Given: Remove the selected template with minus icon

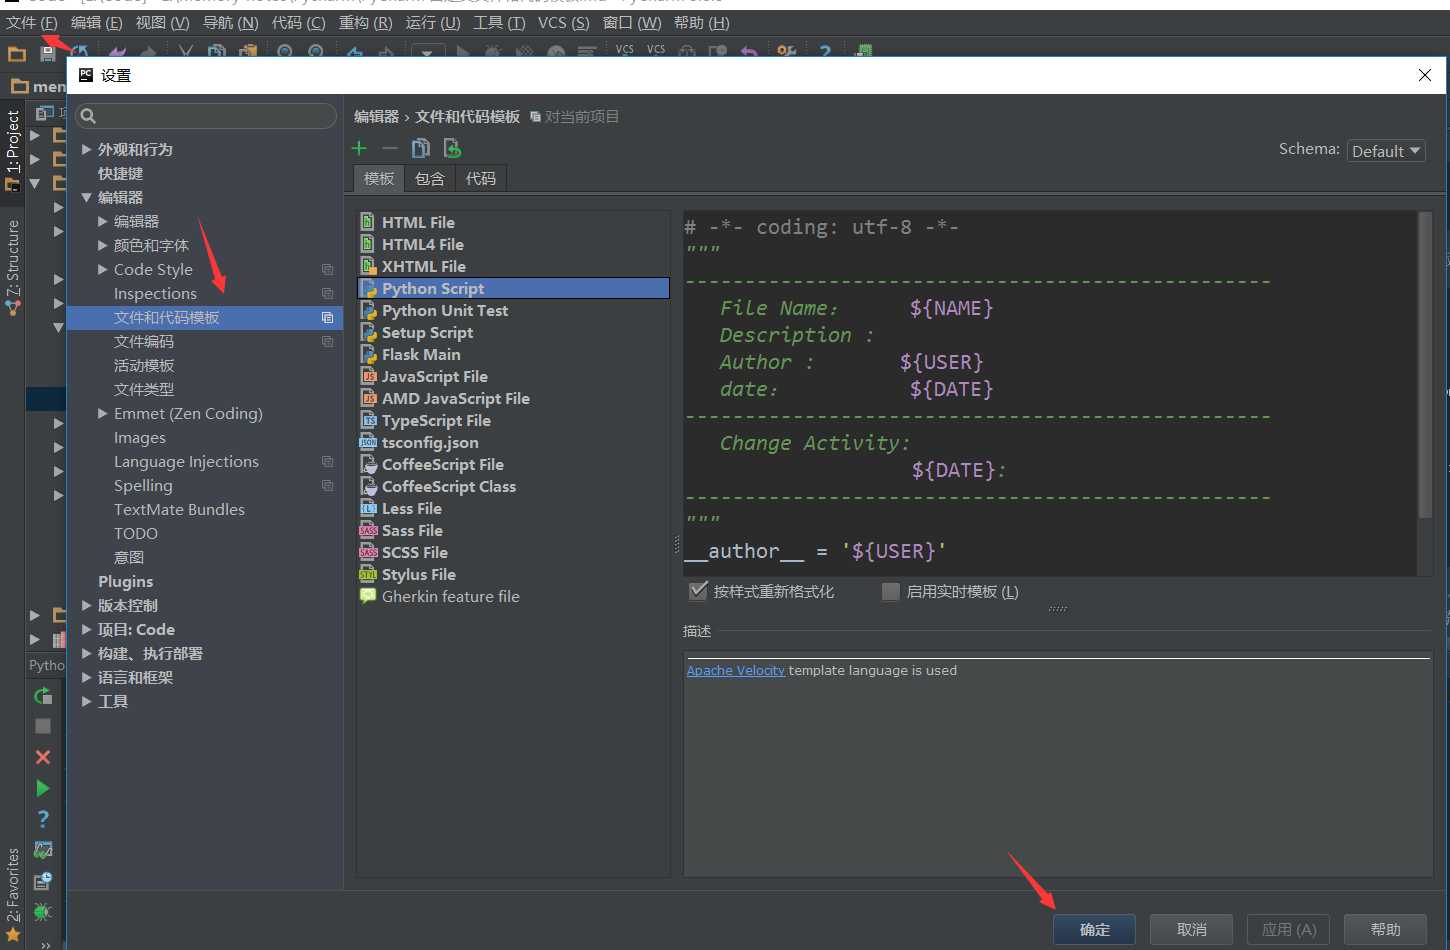Looking at the screenshot, I should 390,148.
